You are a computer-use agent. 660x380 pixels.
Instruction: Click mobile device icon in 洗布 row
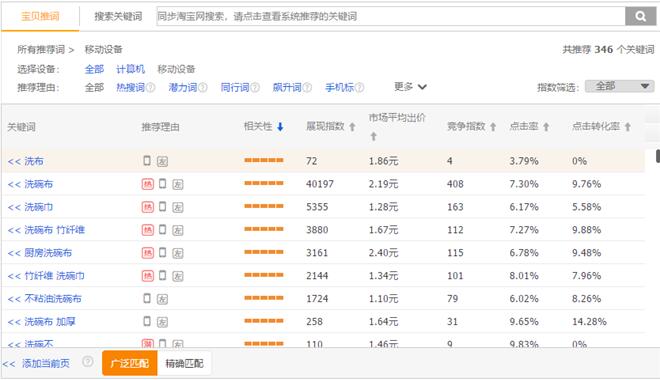[x=147, y=160]
